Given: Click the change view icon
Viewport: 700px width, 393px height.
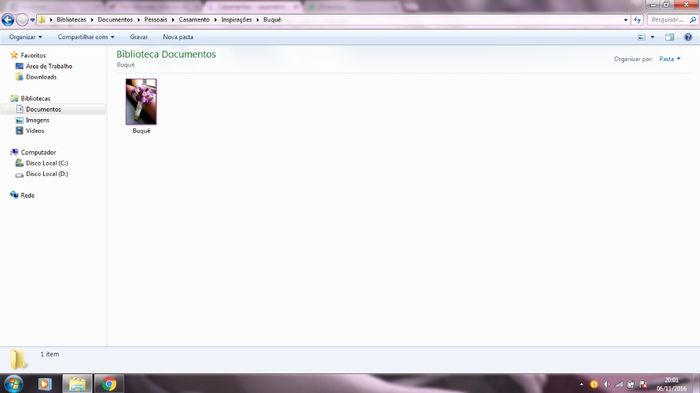Looking at the screenshot, I should pyautogui.click(x=642, y=37).
